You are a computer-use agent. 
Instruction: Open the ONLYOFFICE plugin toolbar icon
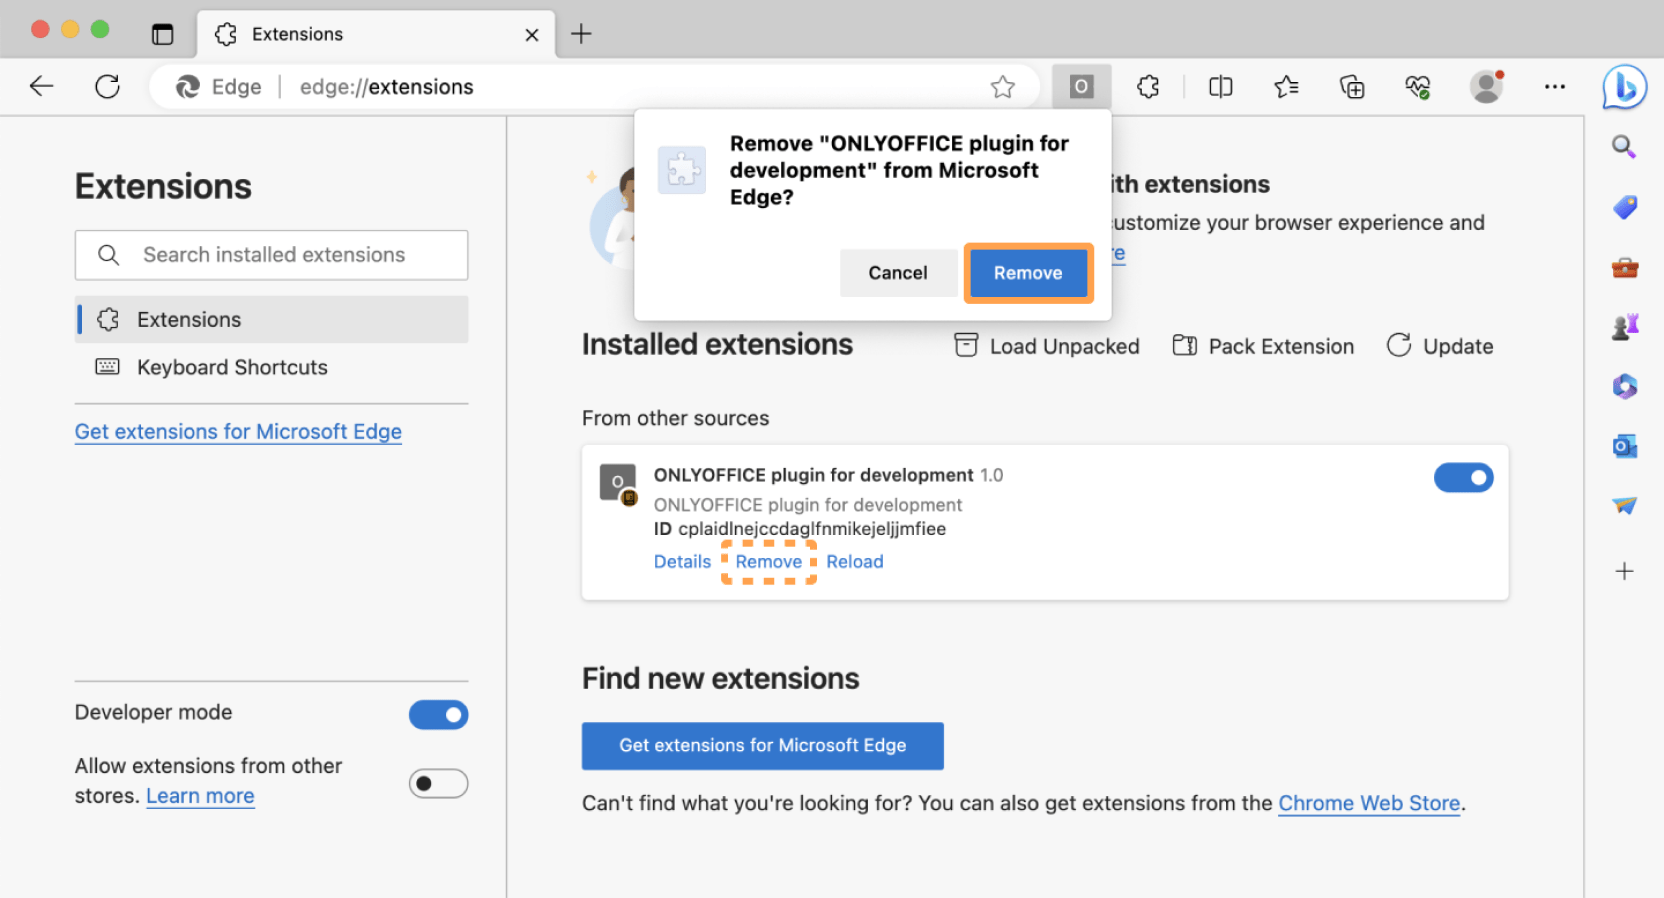coord(1081,87)
